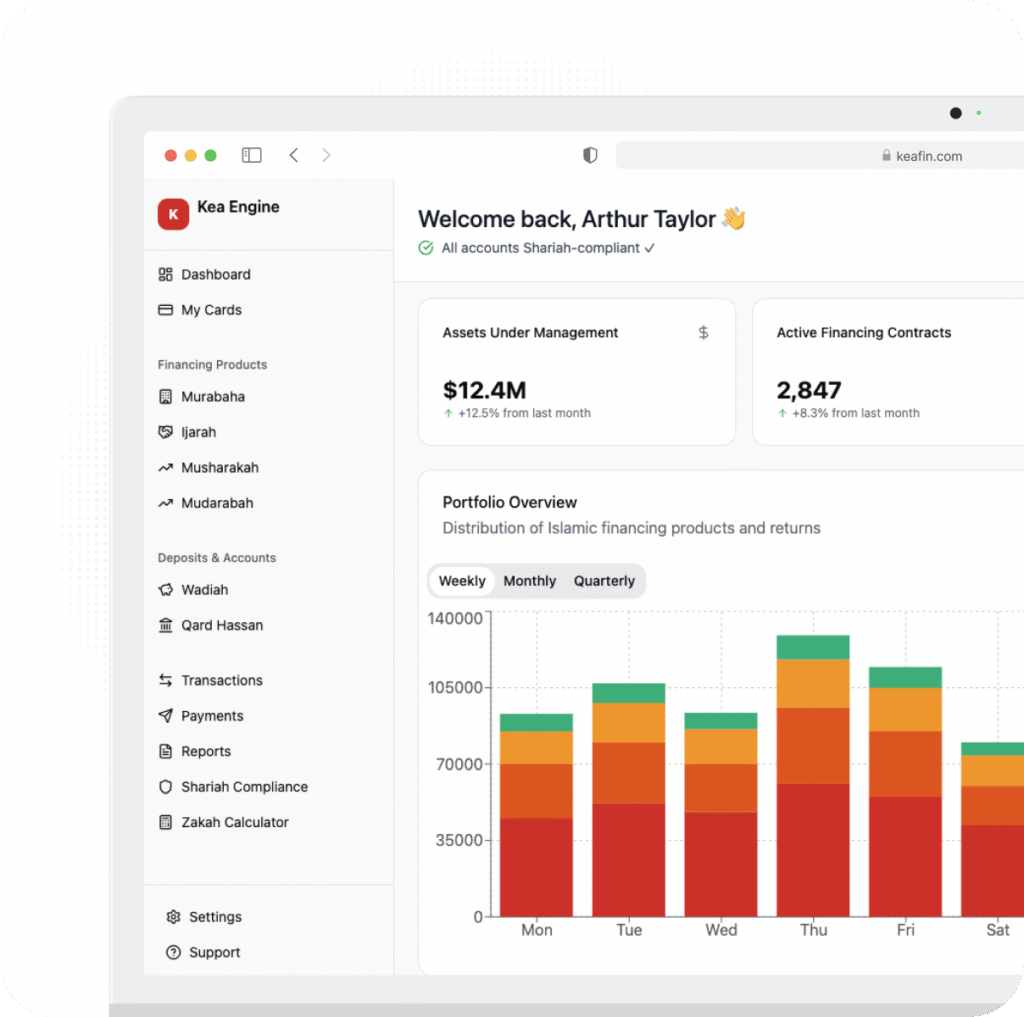Click the Qard Hassan bank building icon
Image resolution: width=1024 pixels, height=1017 pixels.
tap(166, 625)
